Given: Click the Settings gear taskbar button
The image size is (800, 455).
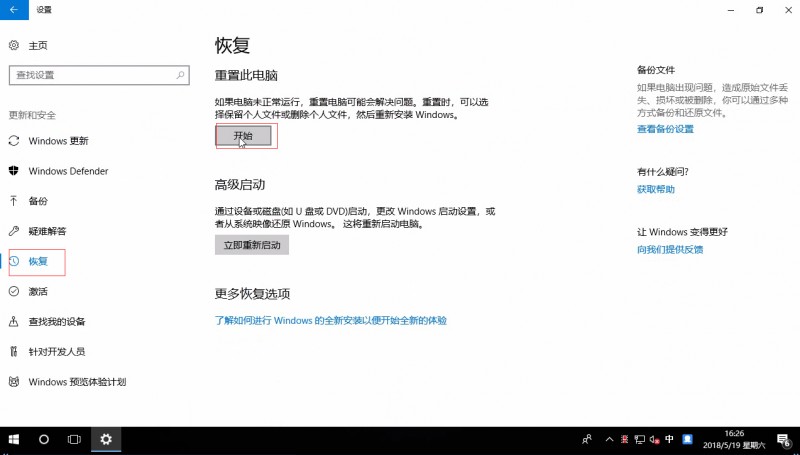Looking at the screenshot, I should 106,439.
